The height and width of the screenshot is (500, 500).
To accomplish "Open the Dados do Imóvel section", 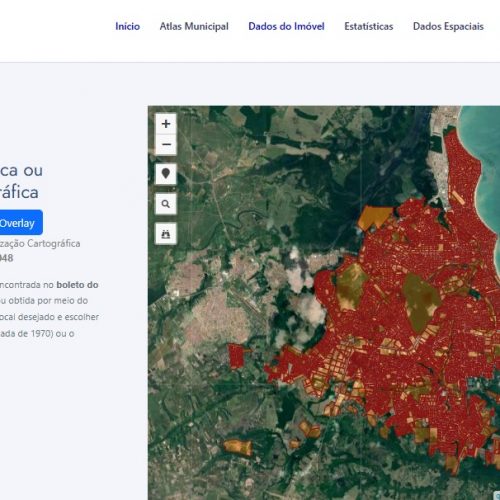I will (286, 26).
